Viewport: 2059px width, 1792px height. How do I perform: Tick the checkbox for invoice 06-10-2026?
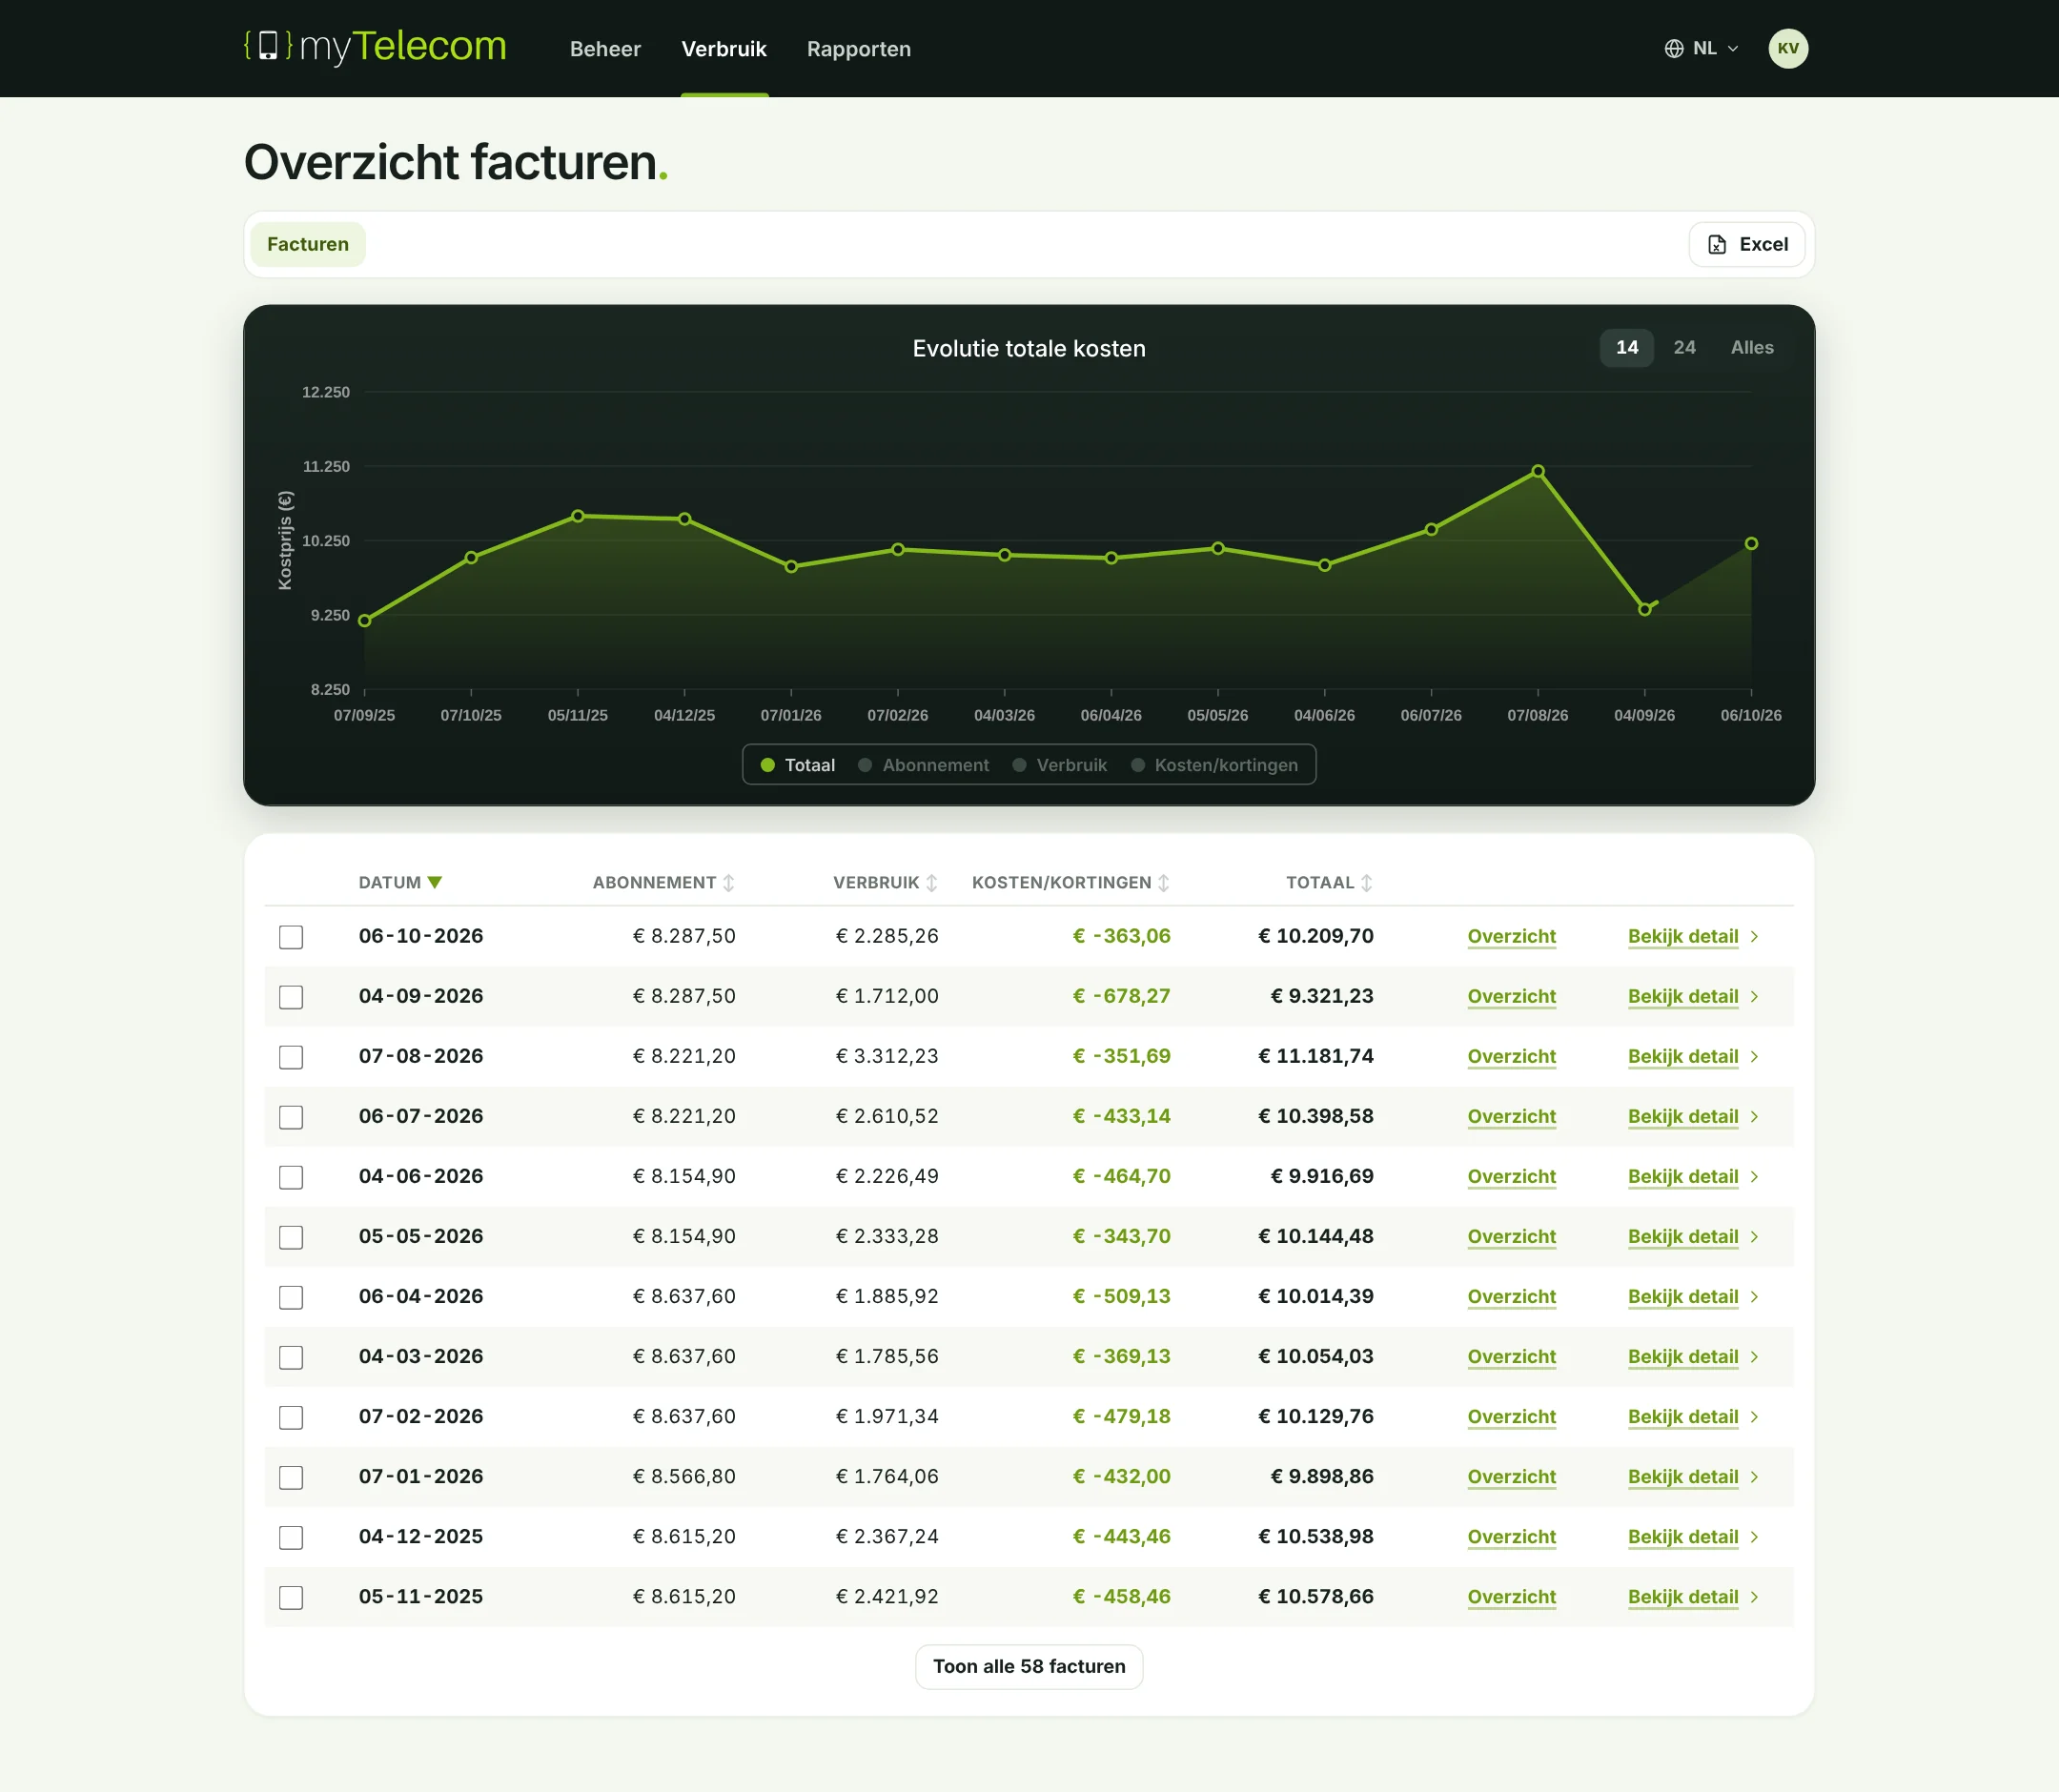click(x=291, y=937)
